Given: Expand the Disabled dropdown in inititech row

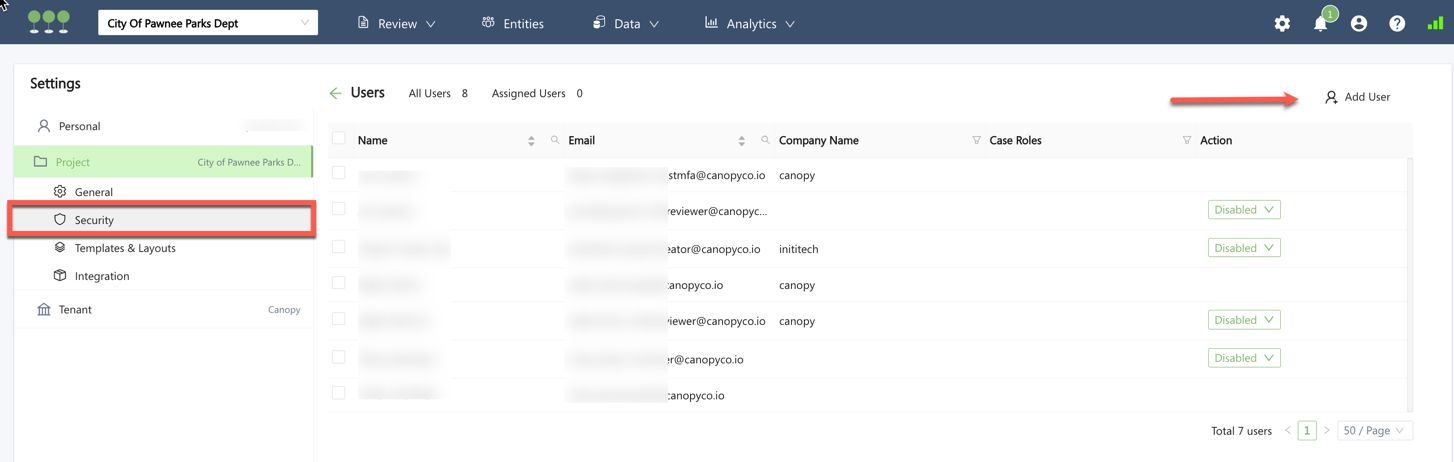Looking at the screenshot, I should pyautogui.click(x=1244, y=248).
